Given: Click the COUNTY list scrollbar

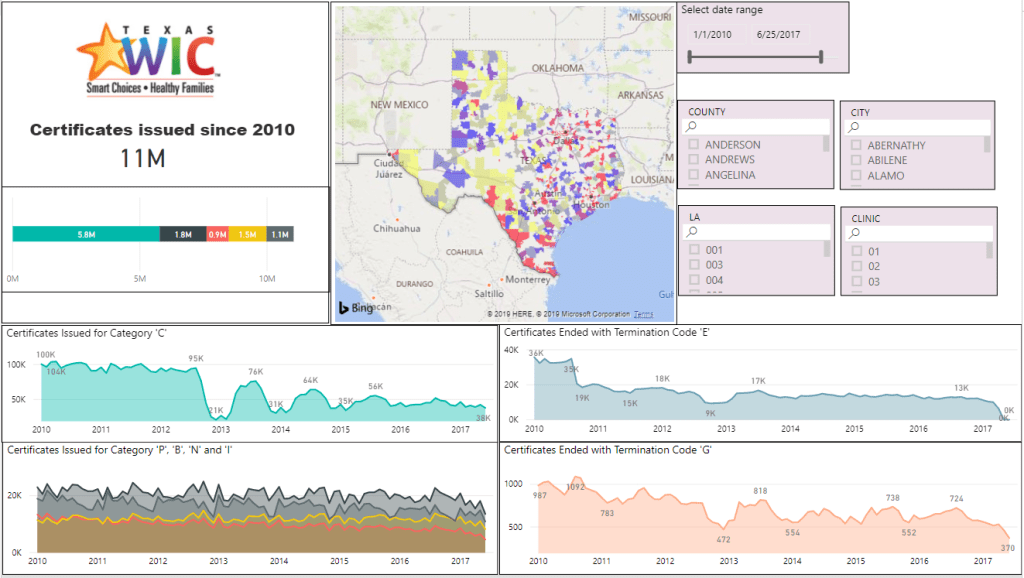Looking at the screenshot, I should [x=826, y=144].
